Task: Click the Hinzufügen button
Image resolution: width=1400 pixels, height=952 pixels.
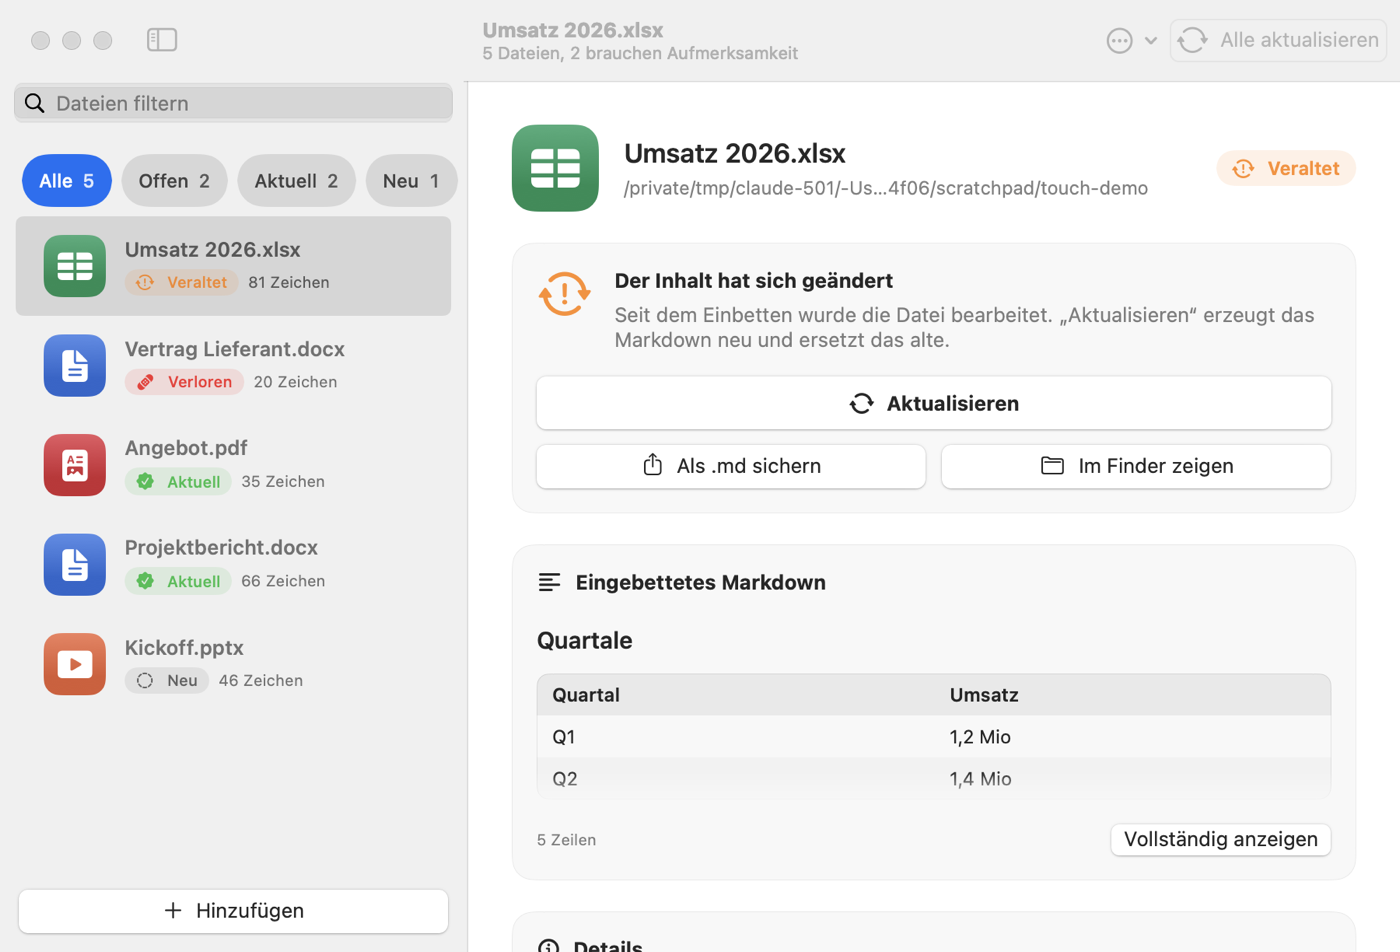Action: click(233, 911)
